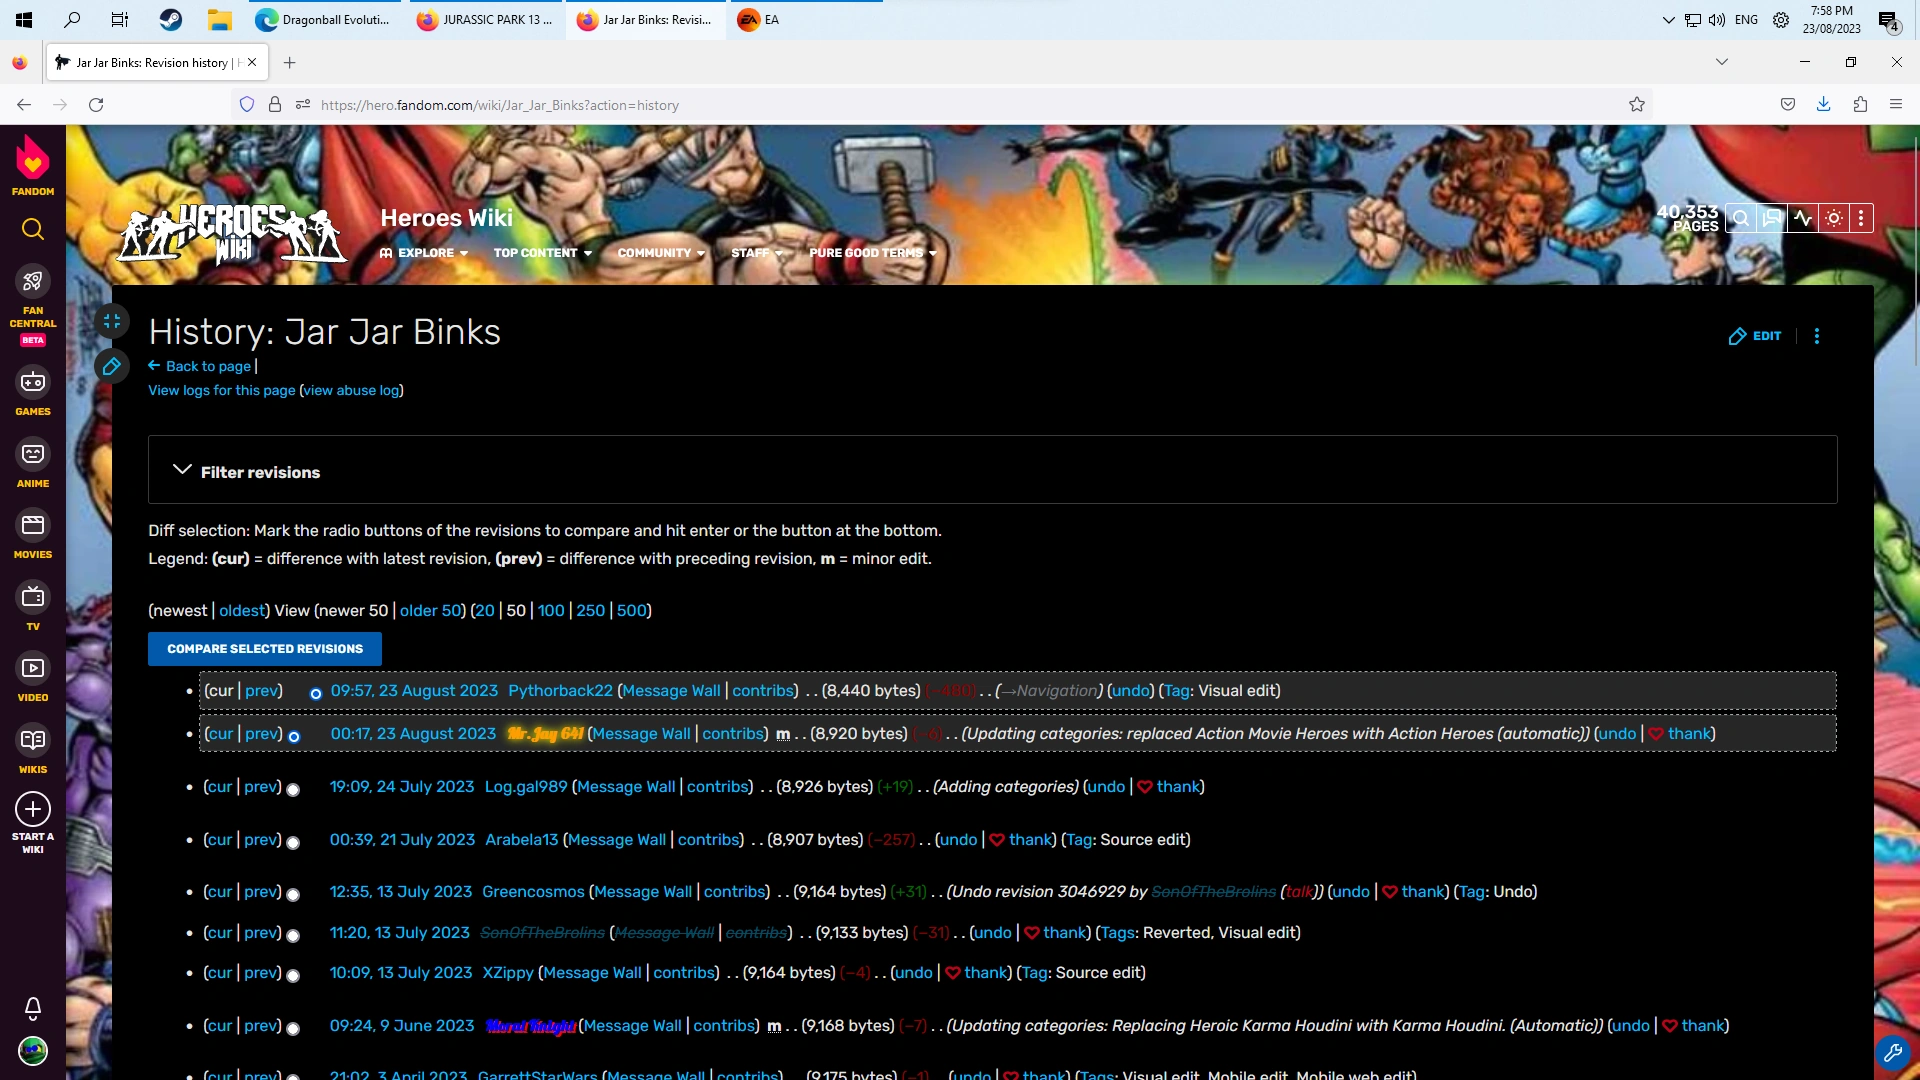
Task: Open the Explore dropdown menu
Action: pyautogui.click(x=424, y=253)
